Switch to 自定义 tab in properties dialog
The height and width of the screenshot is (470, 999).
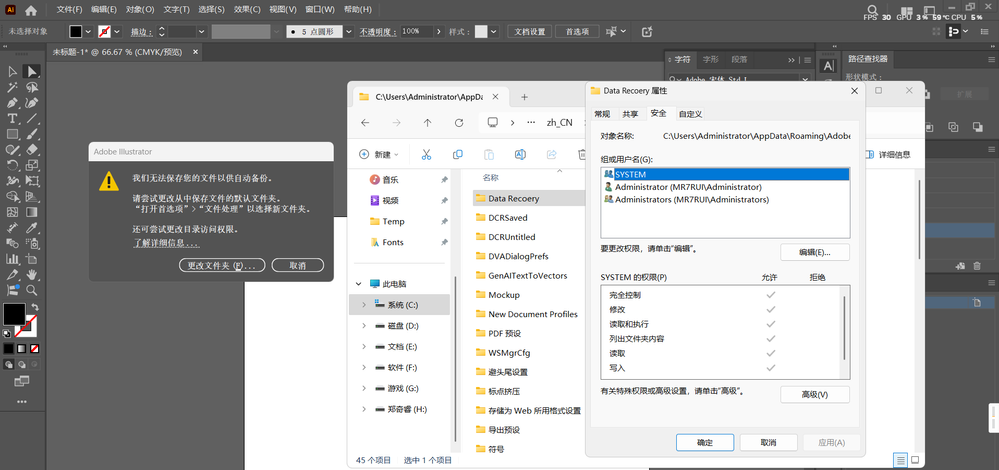(x=690, y=114)
